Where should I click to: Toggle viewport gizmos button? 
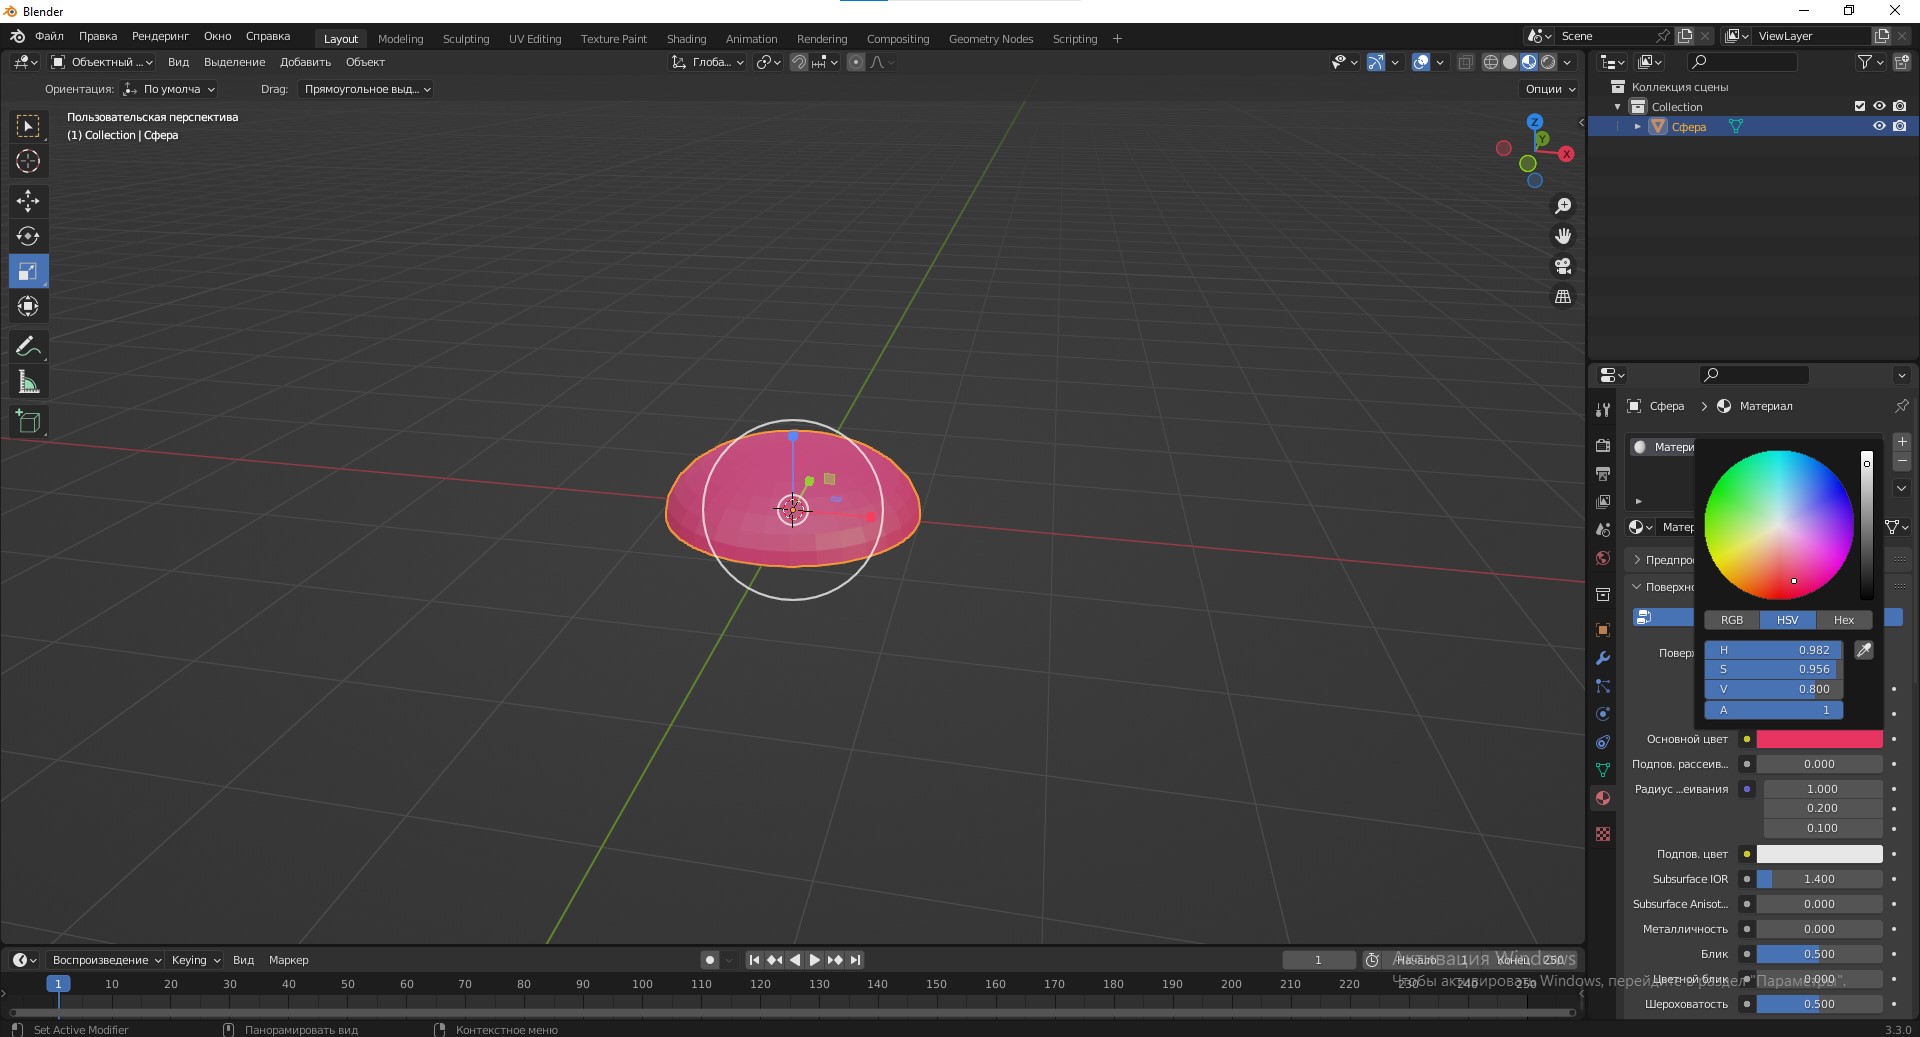pos(1376,62)
